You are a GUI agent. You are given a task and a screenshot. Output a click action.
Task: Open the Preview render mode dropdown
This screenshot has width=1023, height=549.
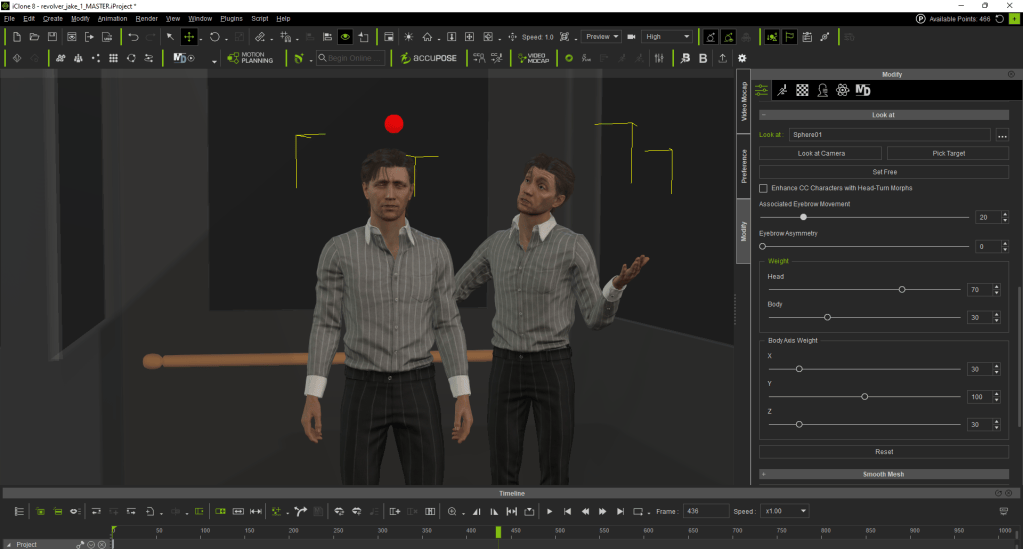pos(602,37)
